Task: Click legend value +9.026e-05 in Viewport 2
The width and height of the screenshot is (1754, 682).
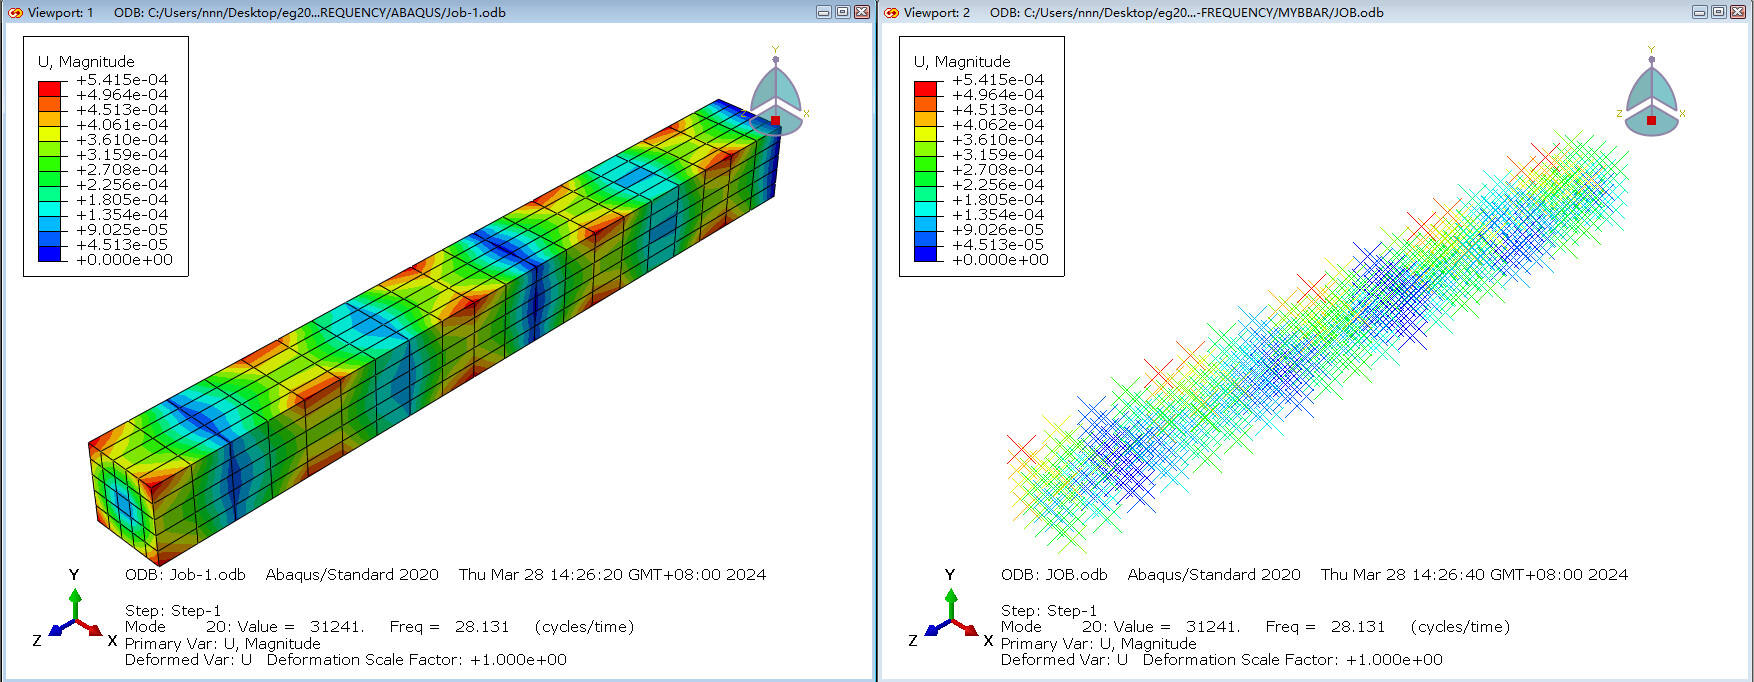Action: point(998,230)
